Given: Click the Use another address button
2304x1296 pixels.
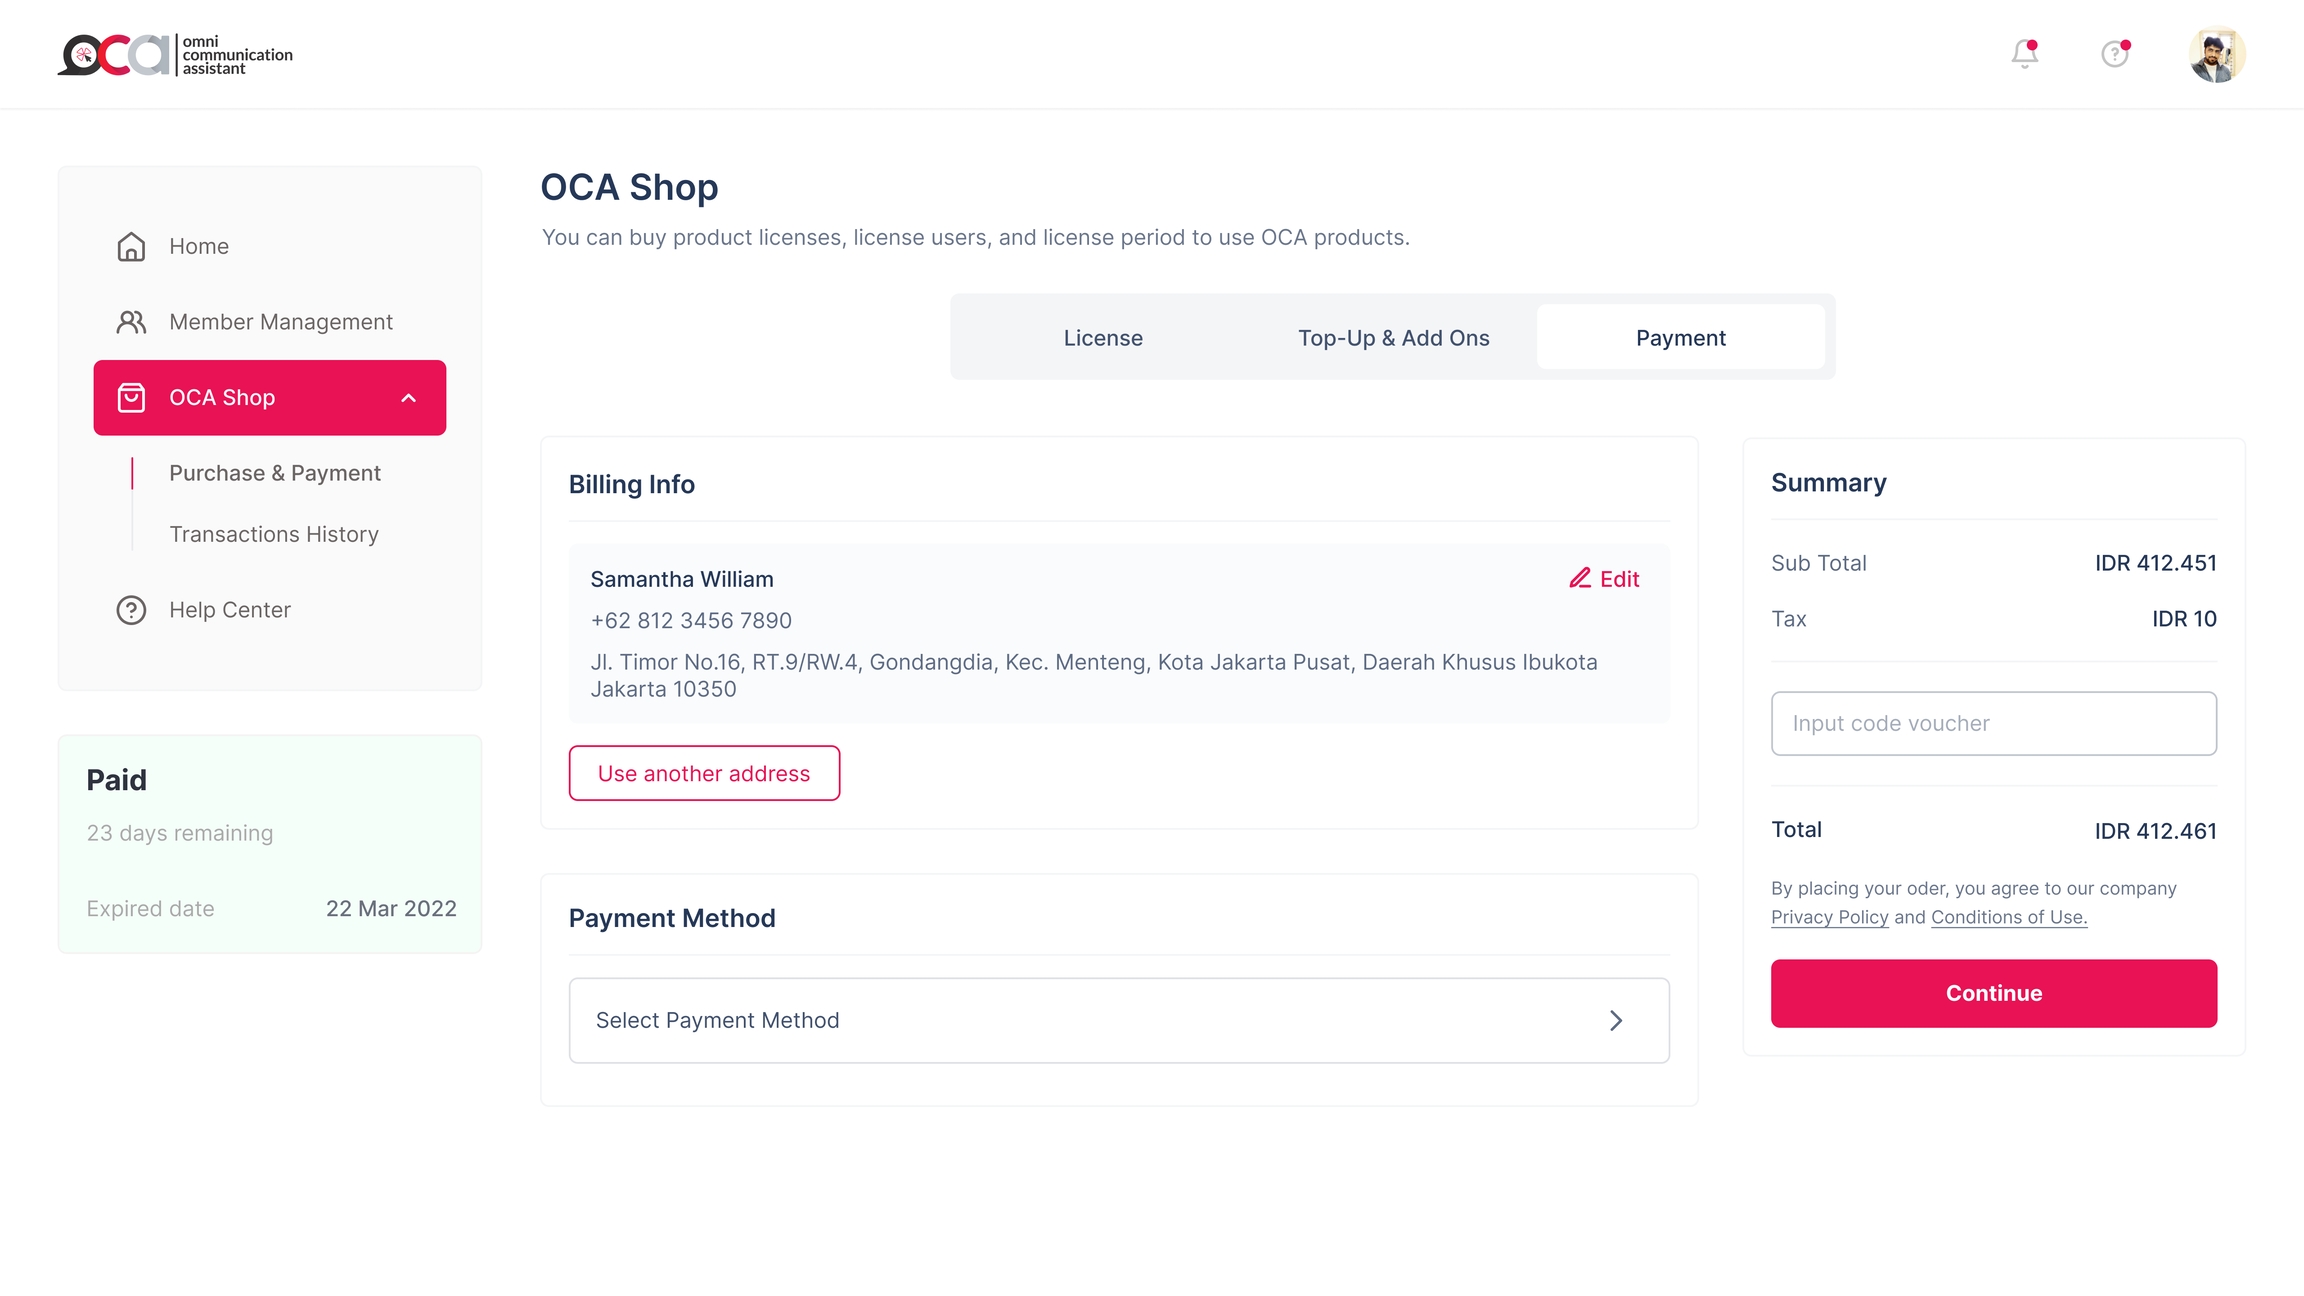Looking at the screenshot, I should [704, 773].
